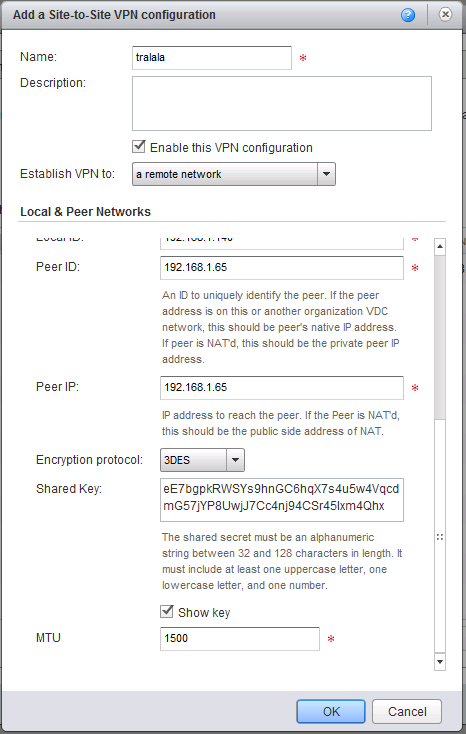The image size is (466, 734).
Task: Select the Peer IP input field
Action: [x=281, y=388]
